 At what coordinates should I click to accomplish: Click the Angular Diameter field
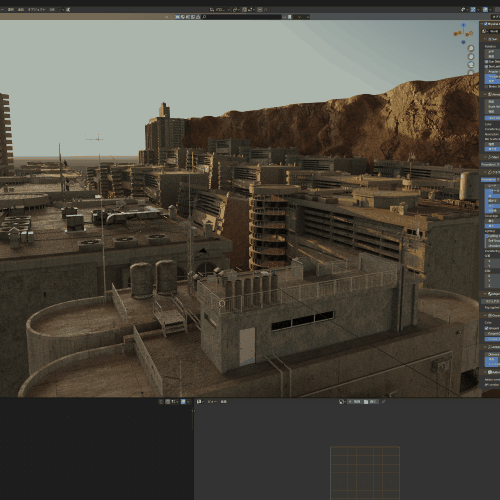tap(492, 72)
